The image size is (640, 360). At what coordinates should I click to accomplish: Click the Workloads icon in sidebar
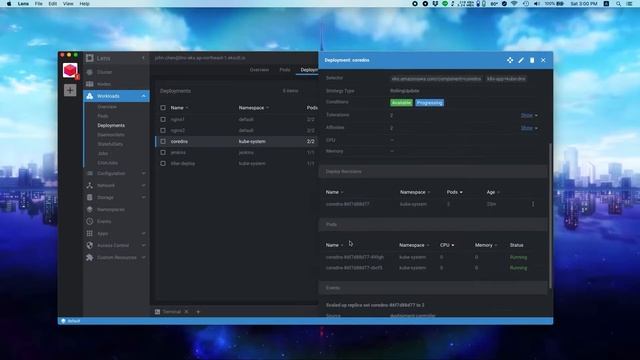[x=90, y=96]
